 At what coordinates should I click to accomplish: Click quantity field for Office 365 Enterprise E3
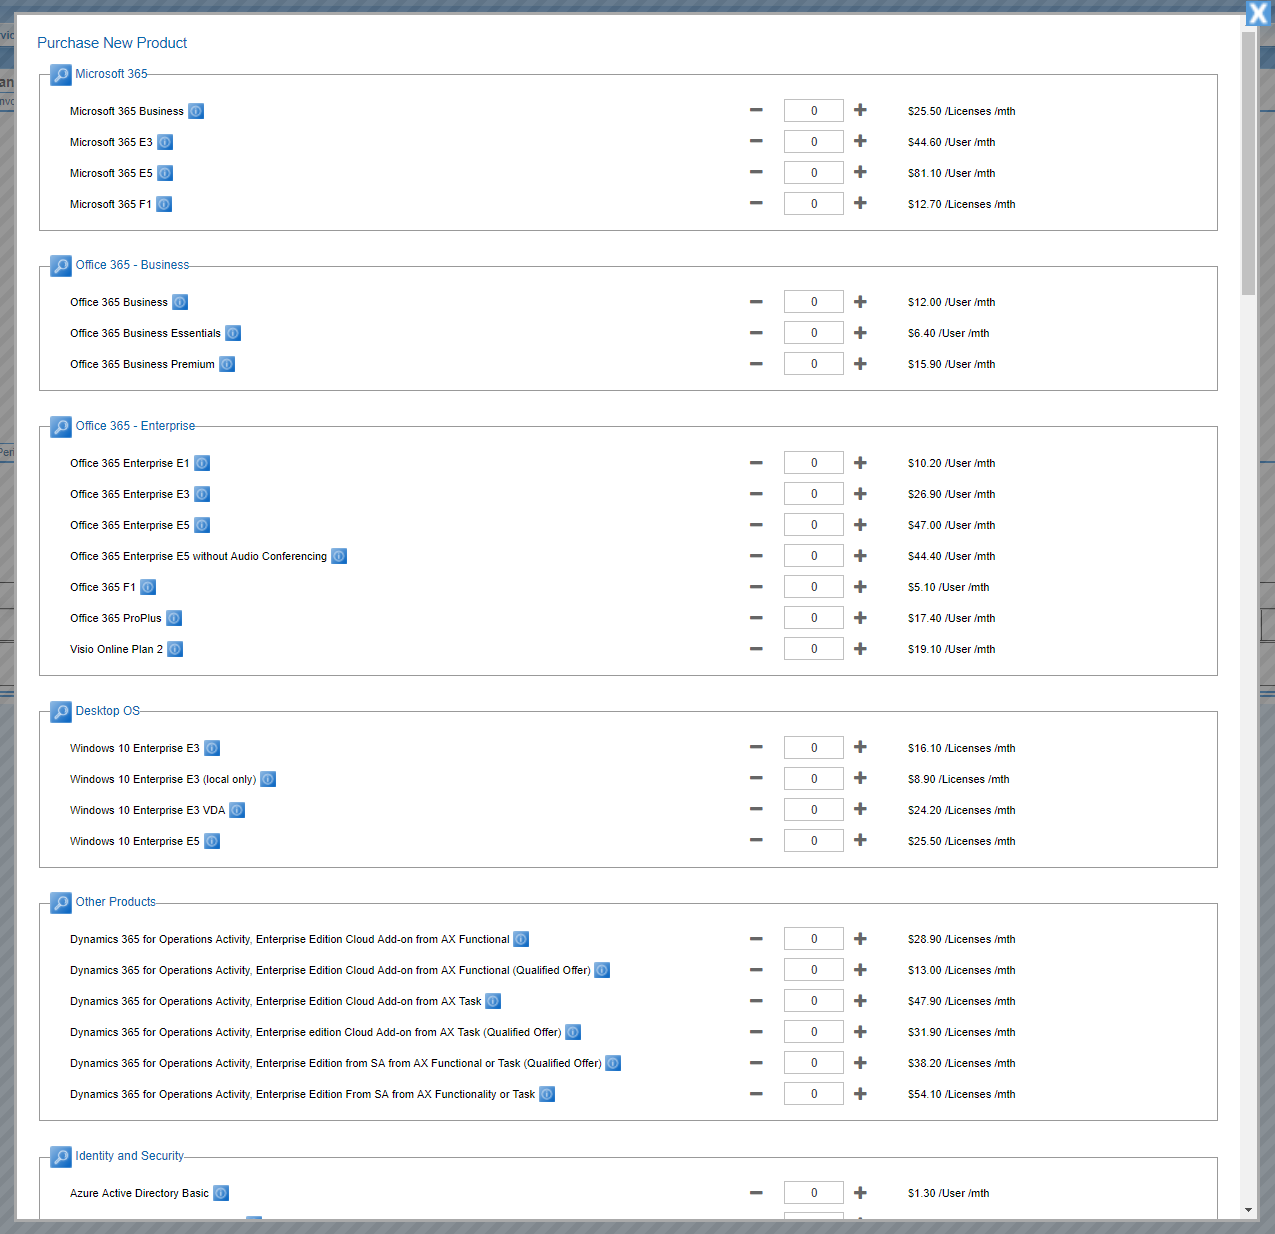pyautogui.click(x=814, y=494)
